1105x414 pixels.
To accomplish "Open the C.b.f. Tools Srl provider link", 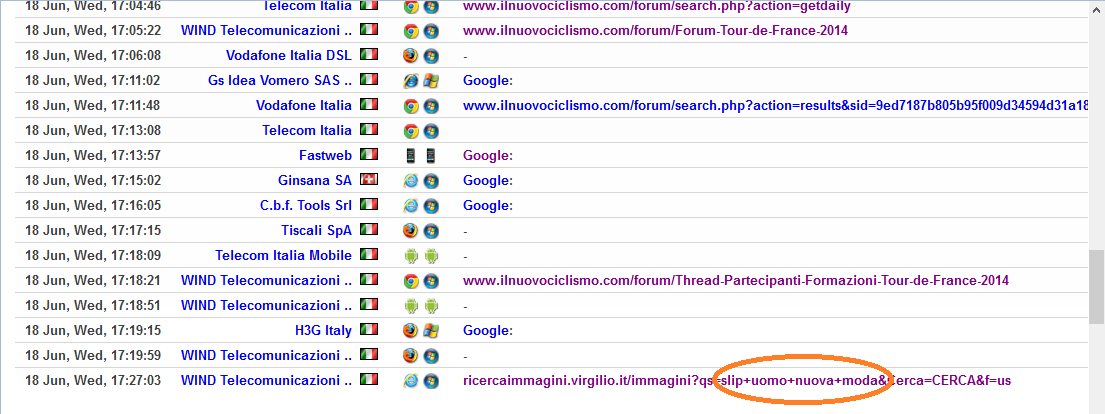I will click(306, 206).
